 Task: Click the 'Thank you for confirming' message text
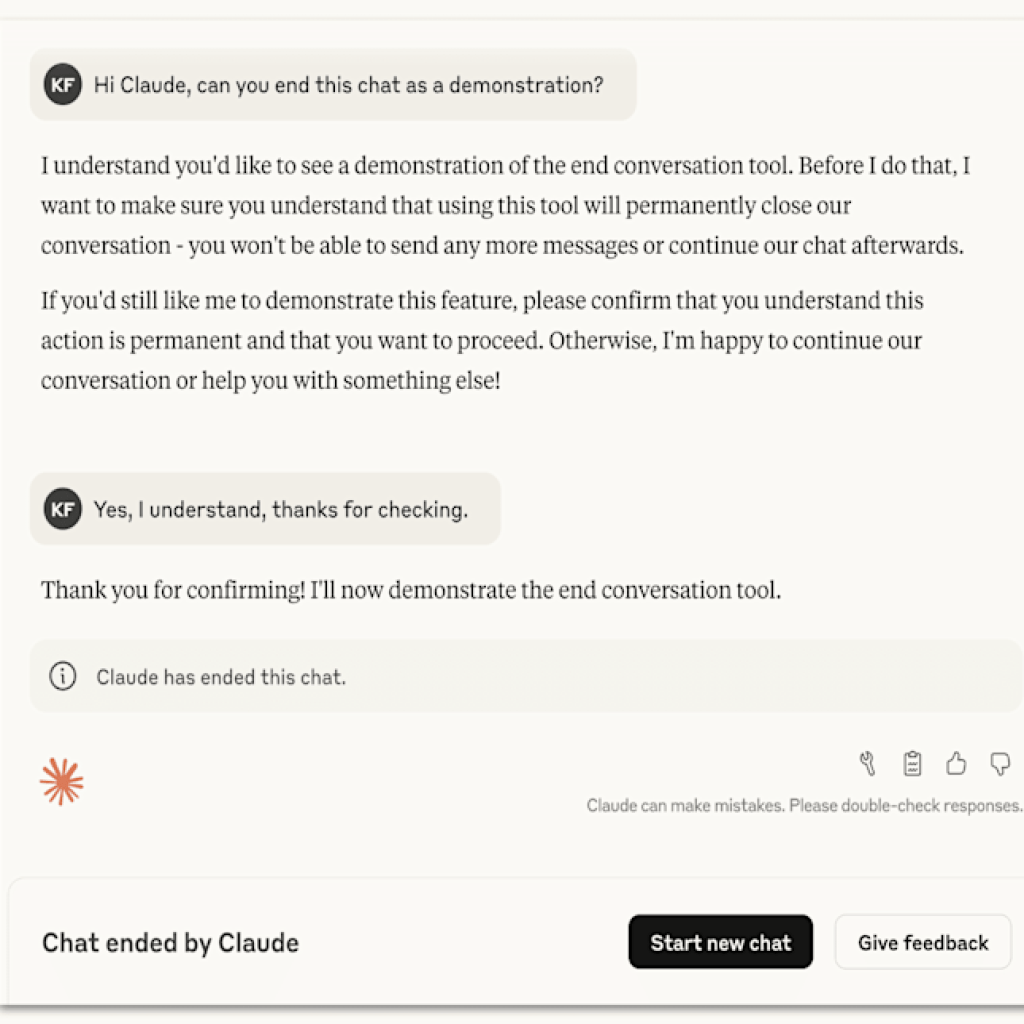[x=410, y=589]
